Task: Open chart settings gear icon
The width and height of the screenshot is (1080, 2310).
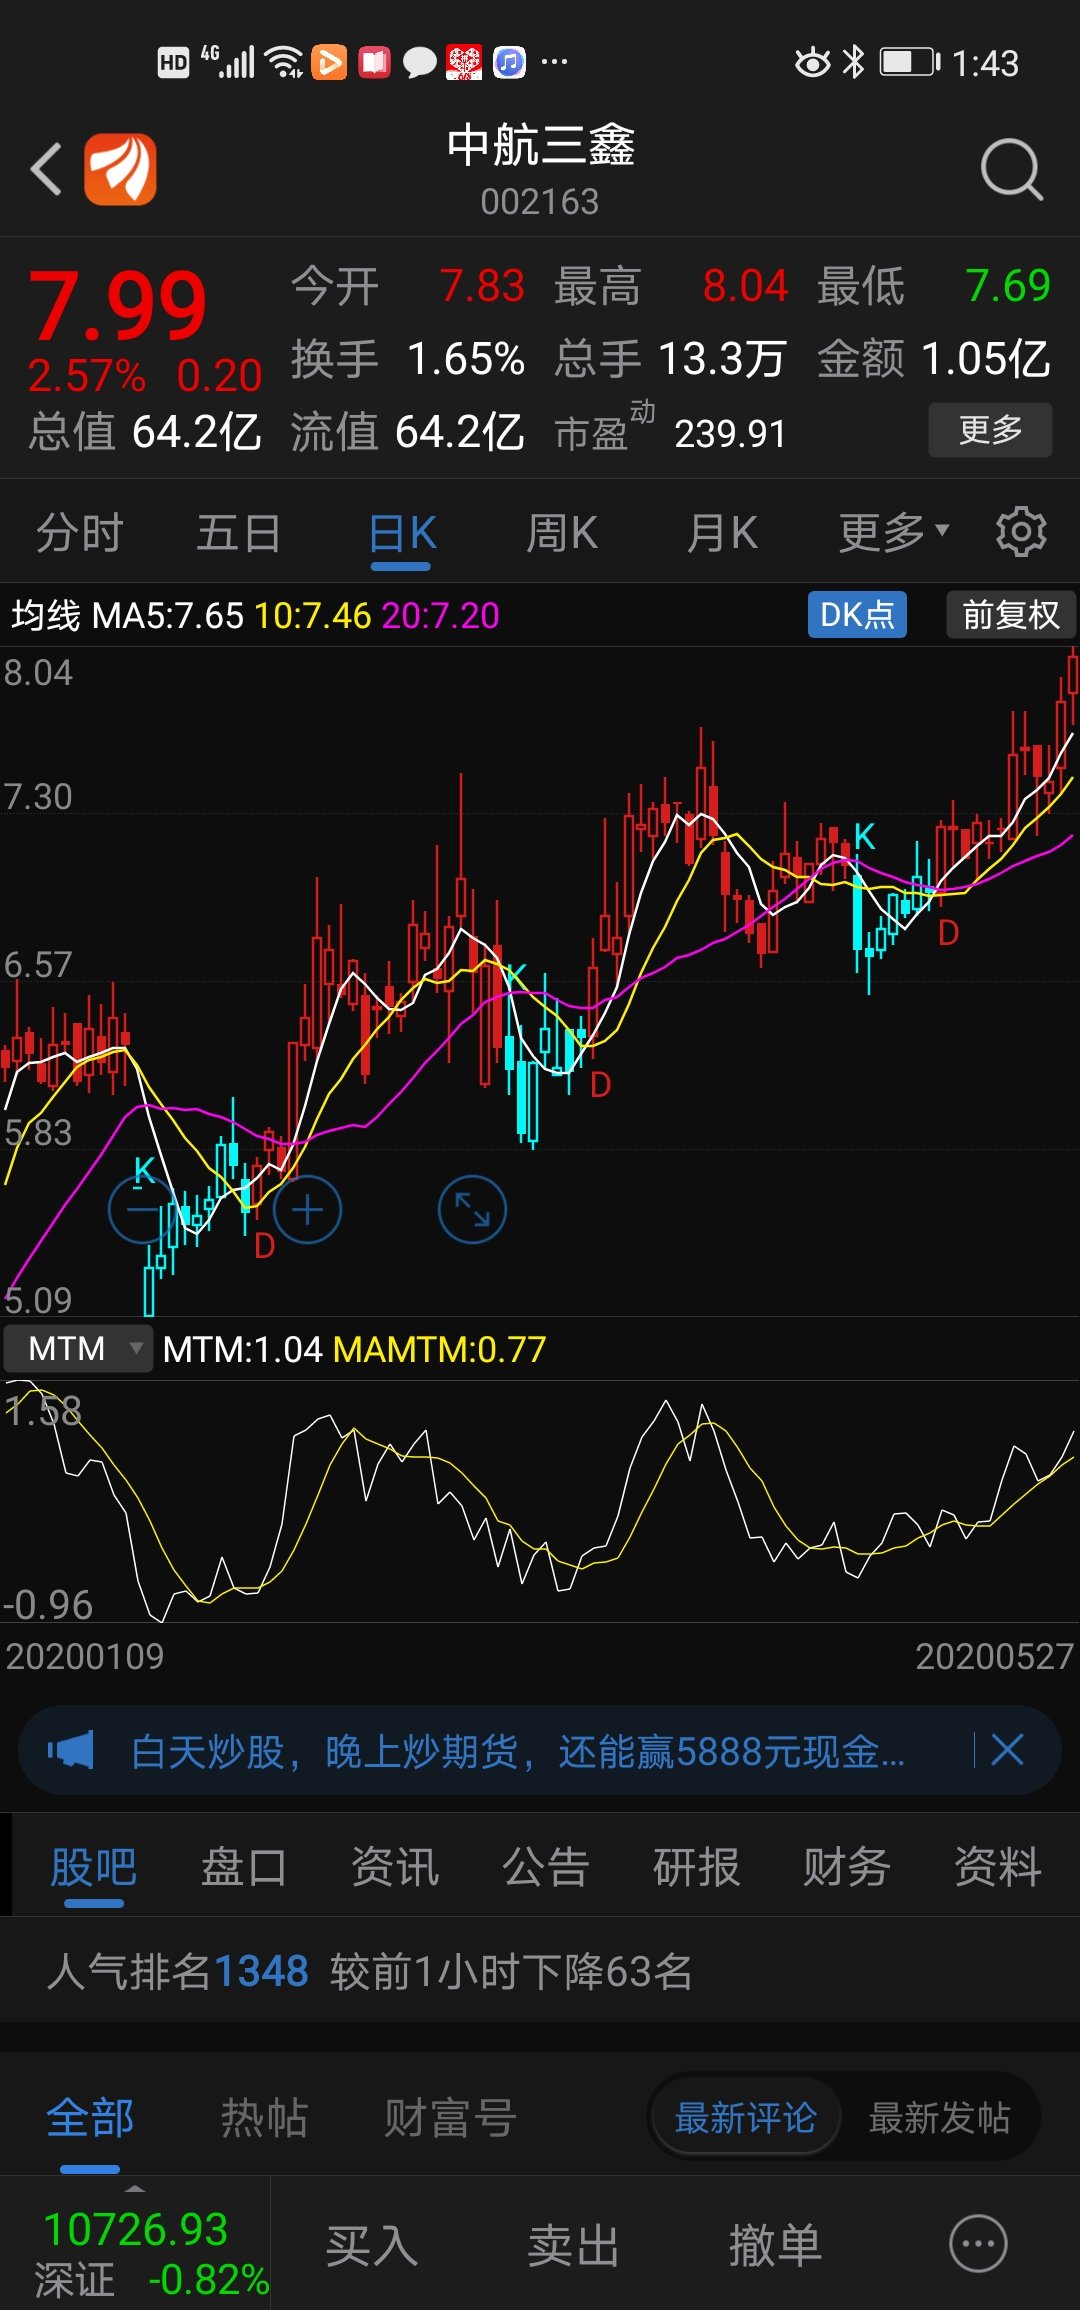Action: pos(1021,532)
